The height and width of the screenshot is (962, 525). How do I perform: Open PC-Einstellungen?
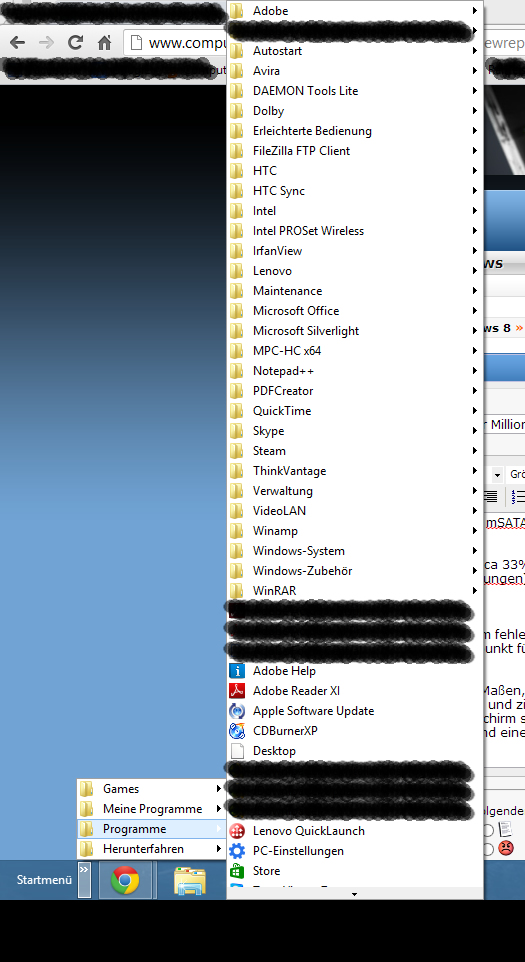point(355,851)
